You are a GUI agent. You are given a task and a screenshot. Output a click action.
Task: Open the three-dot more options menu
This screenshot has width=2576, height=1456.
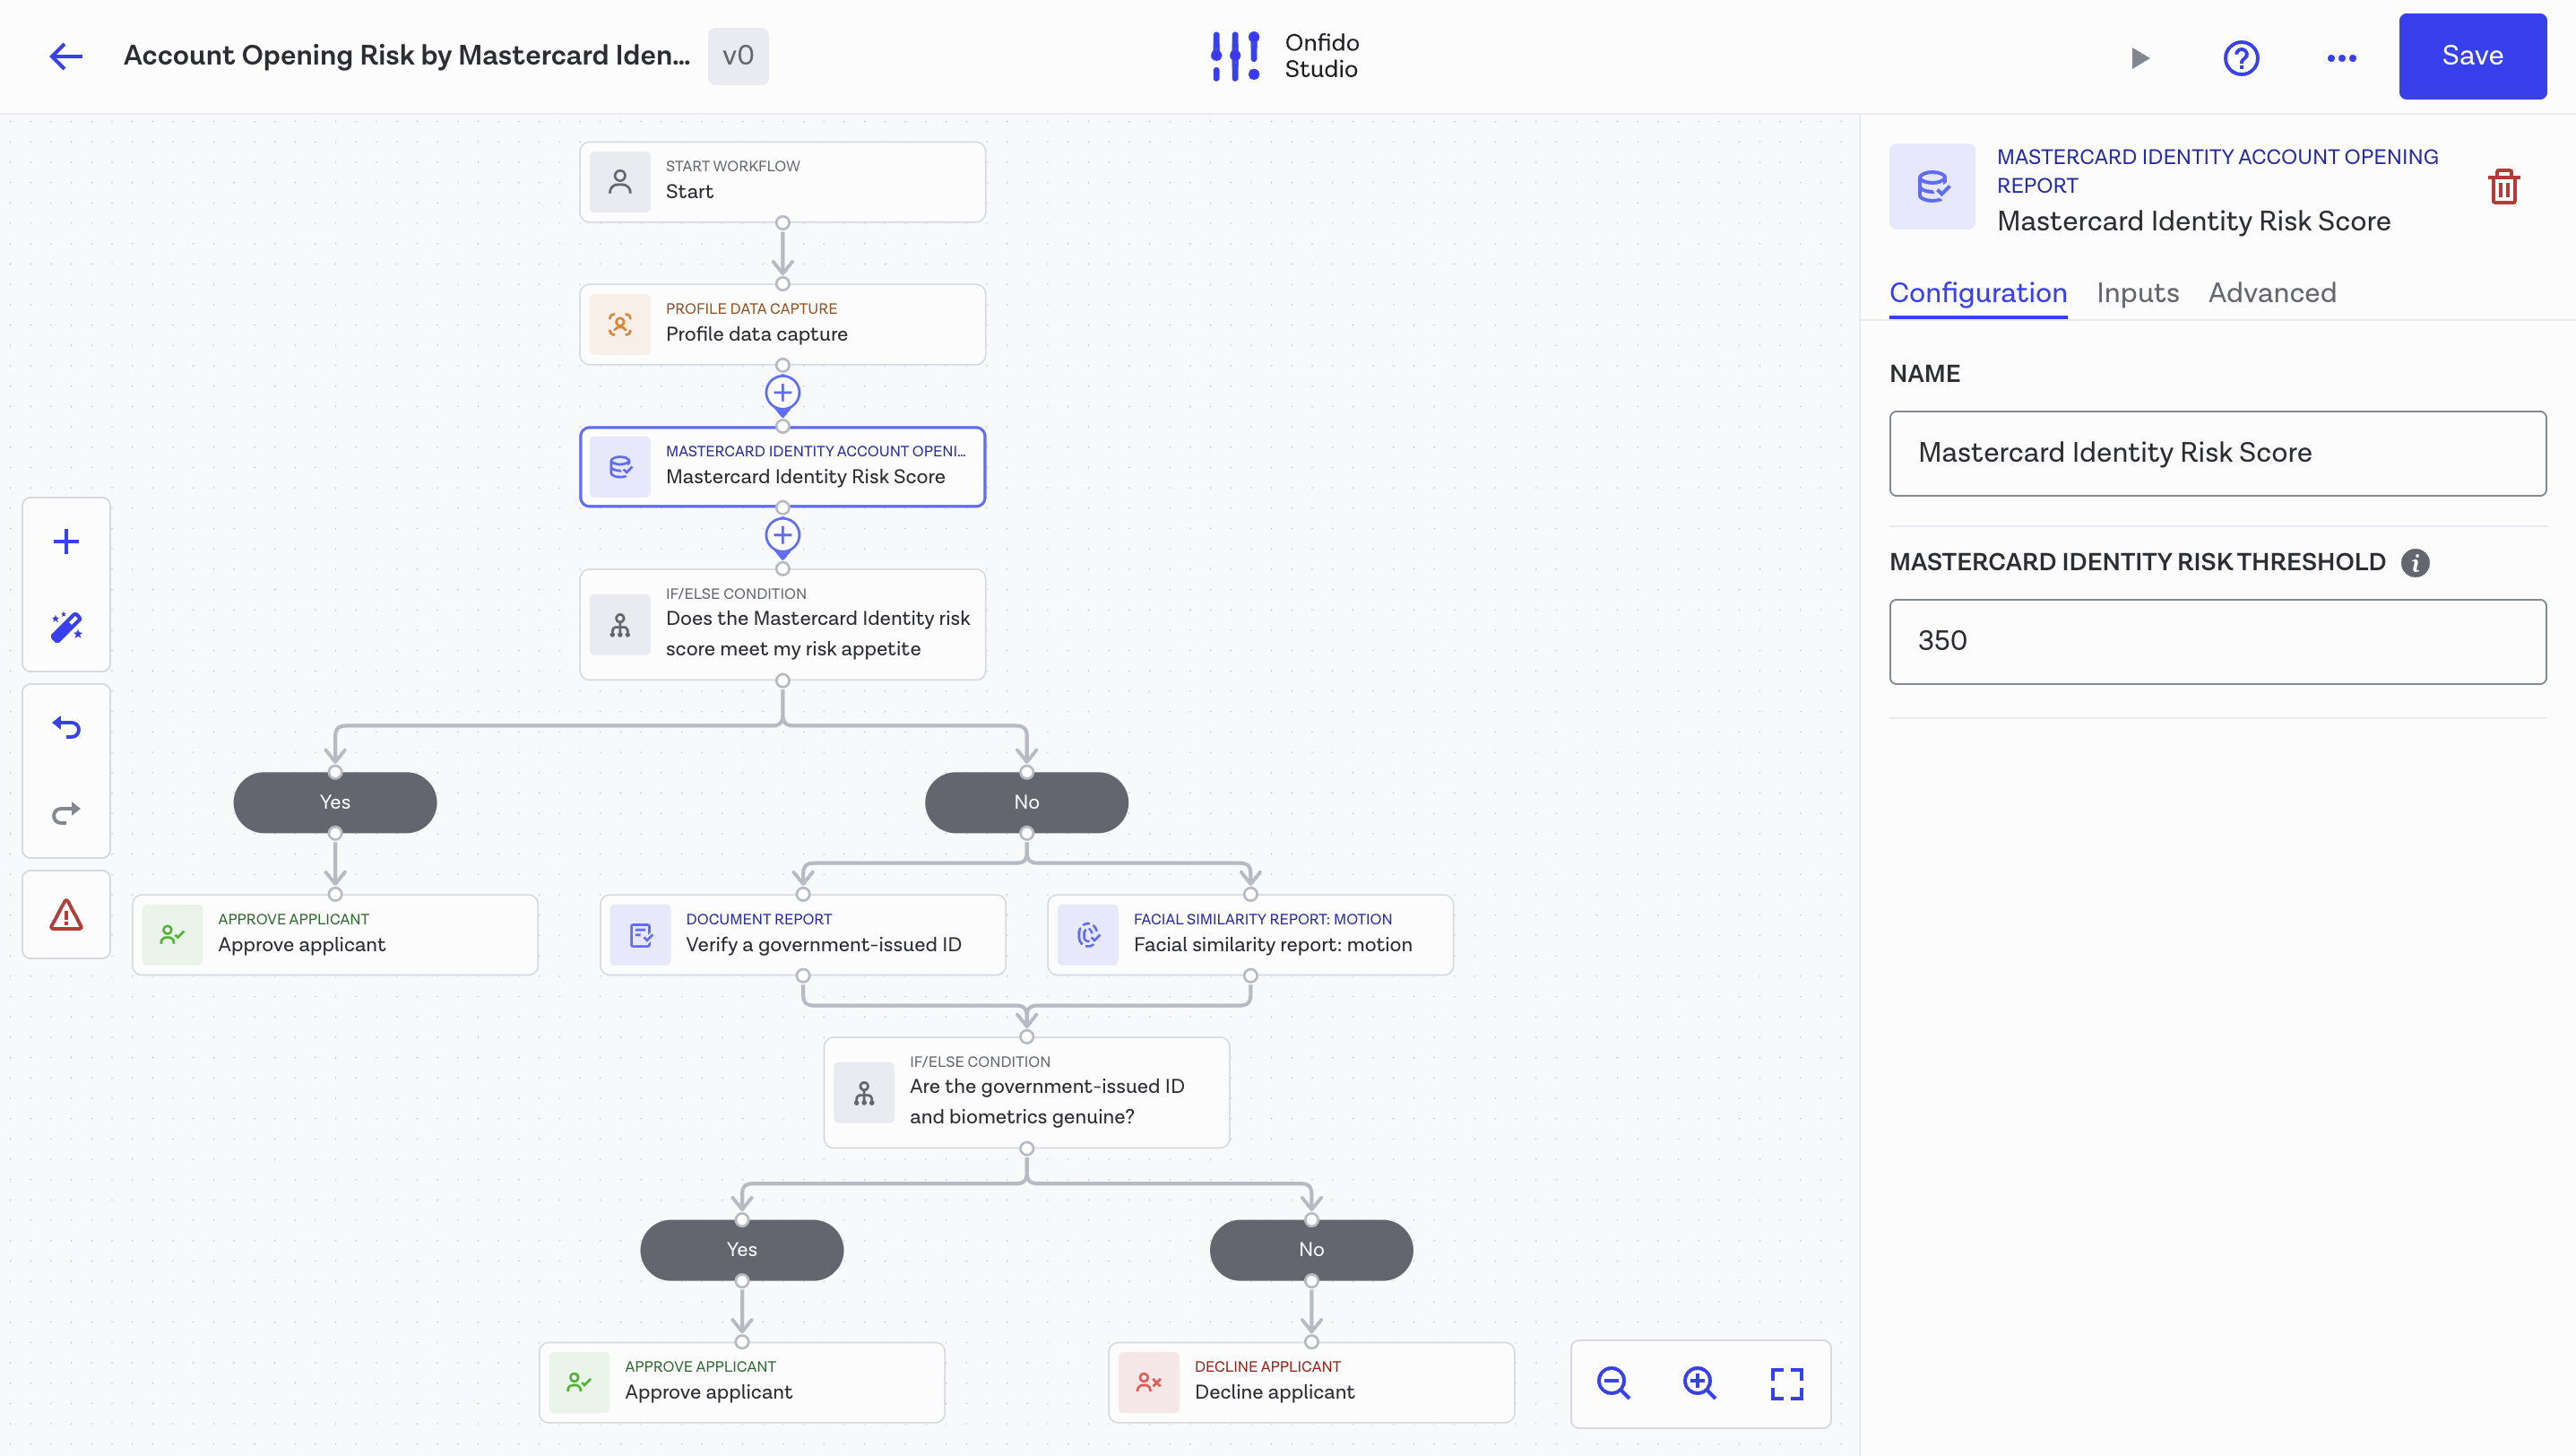coord(2341,57)
